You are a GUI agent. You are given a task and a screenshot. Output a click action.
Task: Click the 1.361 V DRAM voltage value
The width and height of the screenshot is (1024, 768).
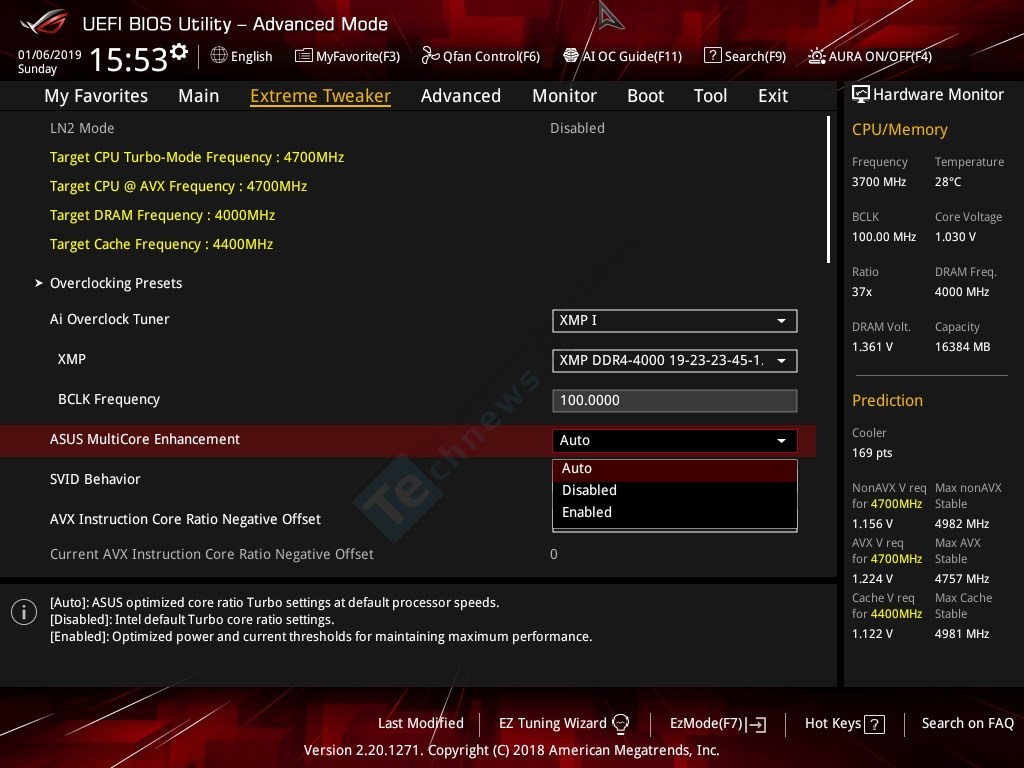tap(872, 347)
